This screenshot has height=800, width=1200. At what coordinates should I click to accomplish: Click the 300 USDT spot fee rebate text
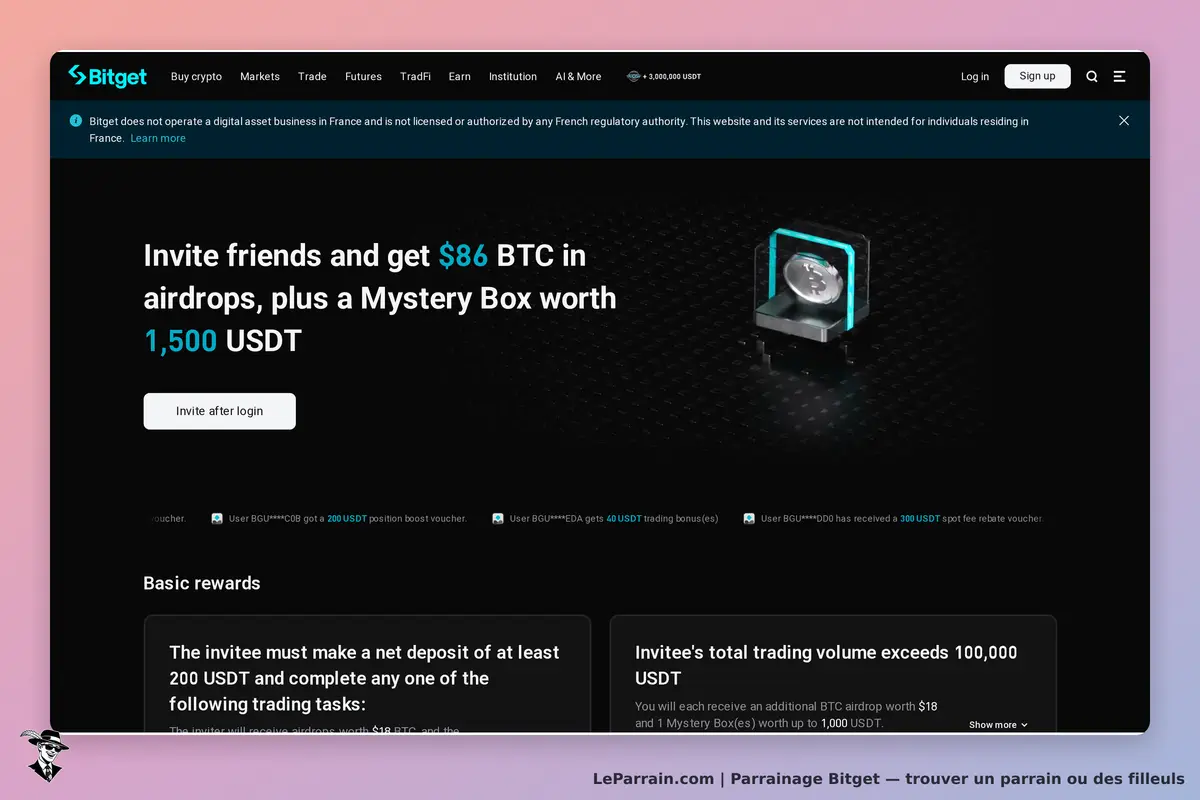(x=971, y=519)
